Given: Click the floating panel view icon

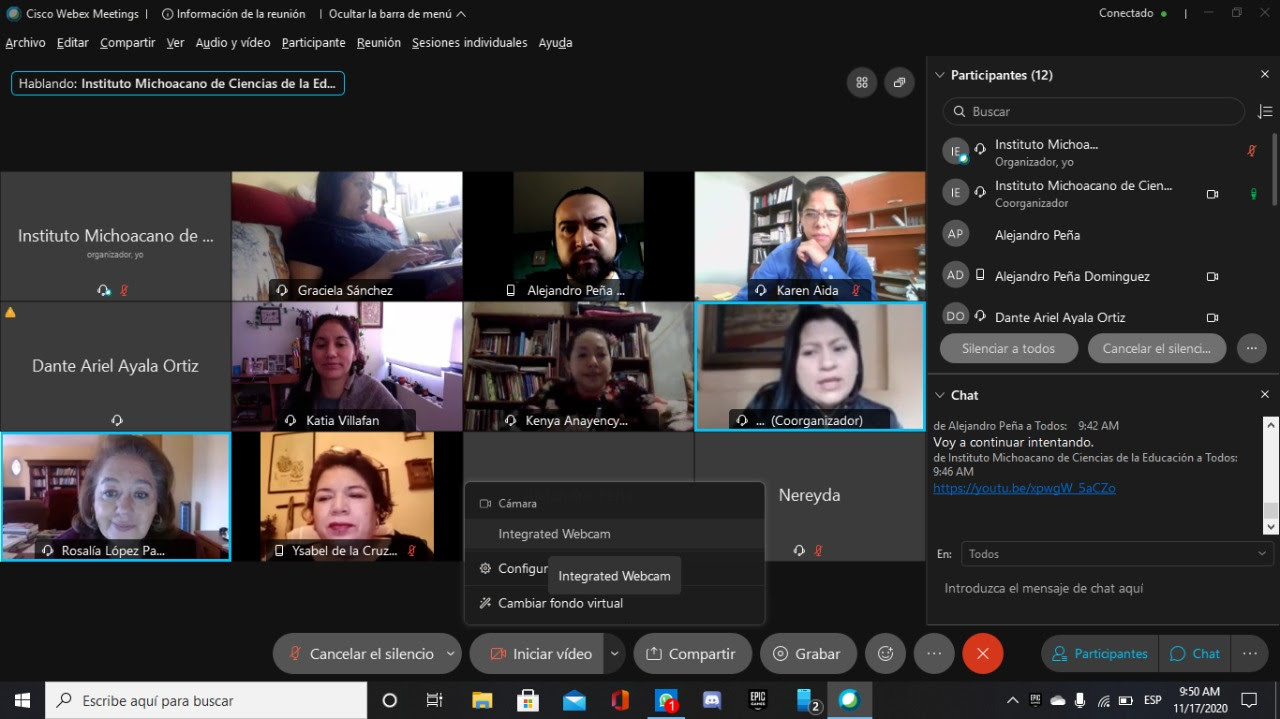Looking at the screenshot, I should pos(900,83).
